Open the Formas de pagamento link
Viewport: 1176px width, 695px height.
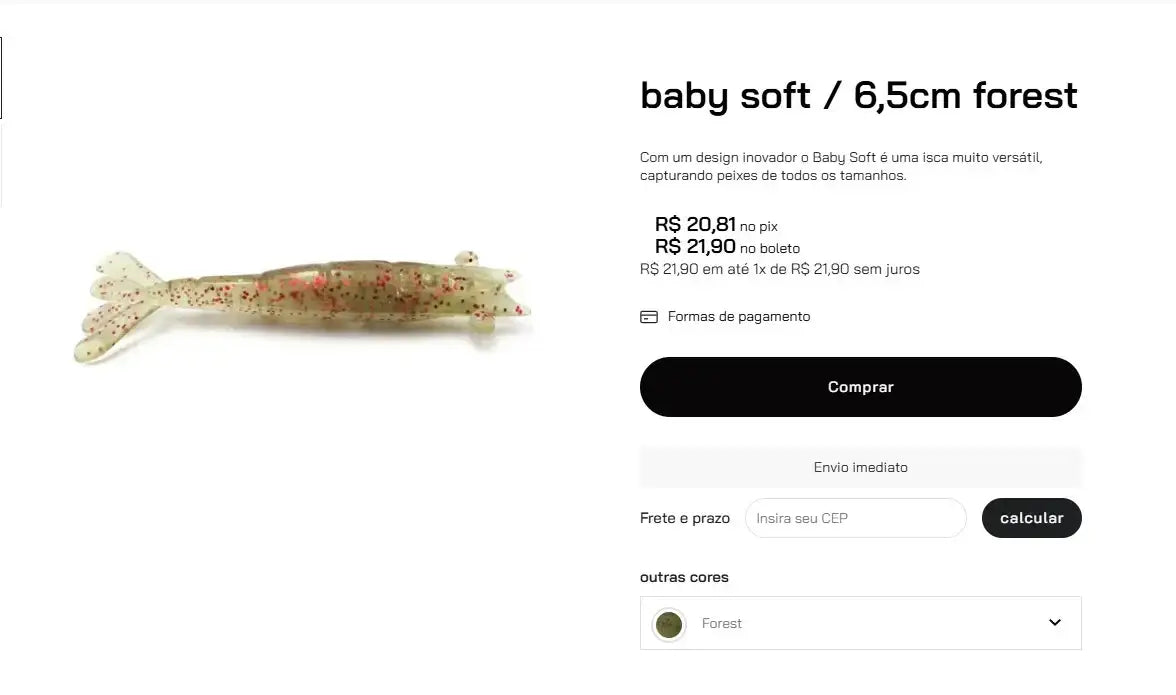pos(739,317)
